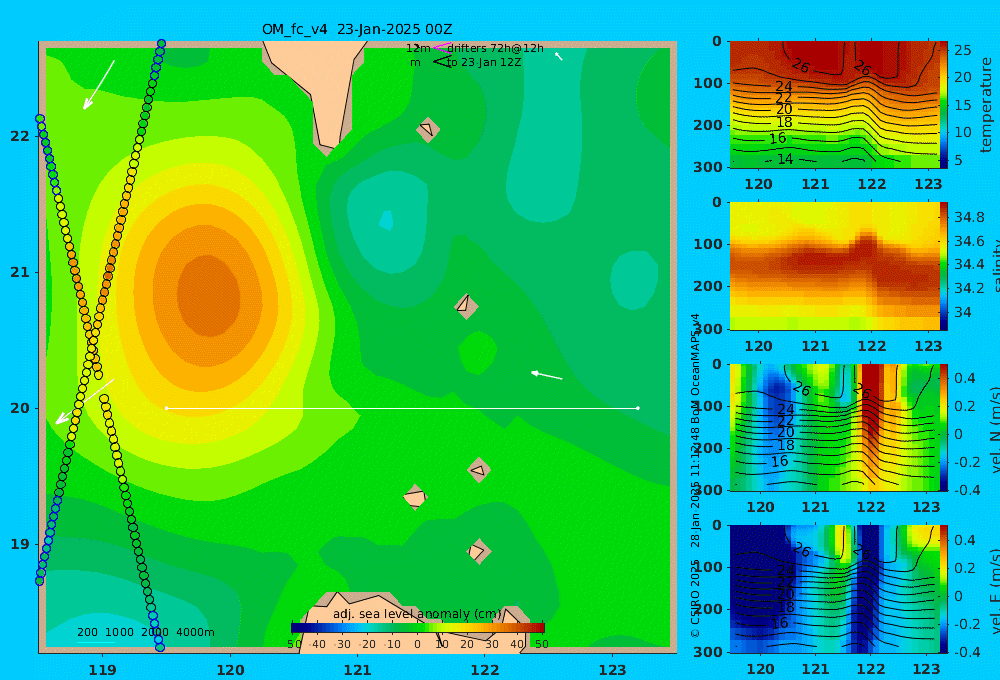The image size is (1000, 680).
Task: Click the latitude axis label '21'
Action: pos(20,272)
